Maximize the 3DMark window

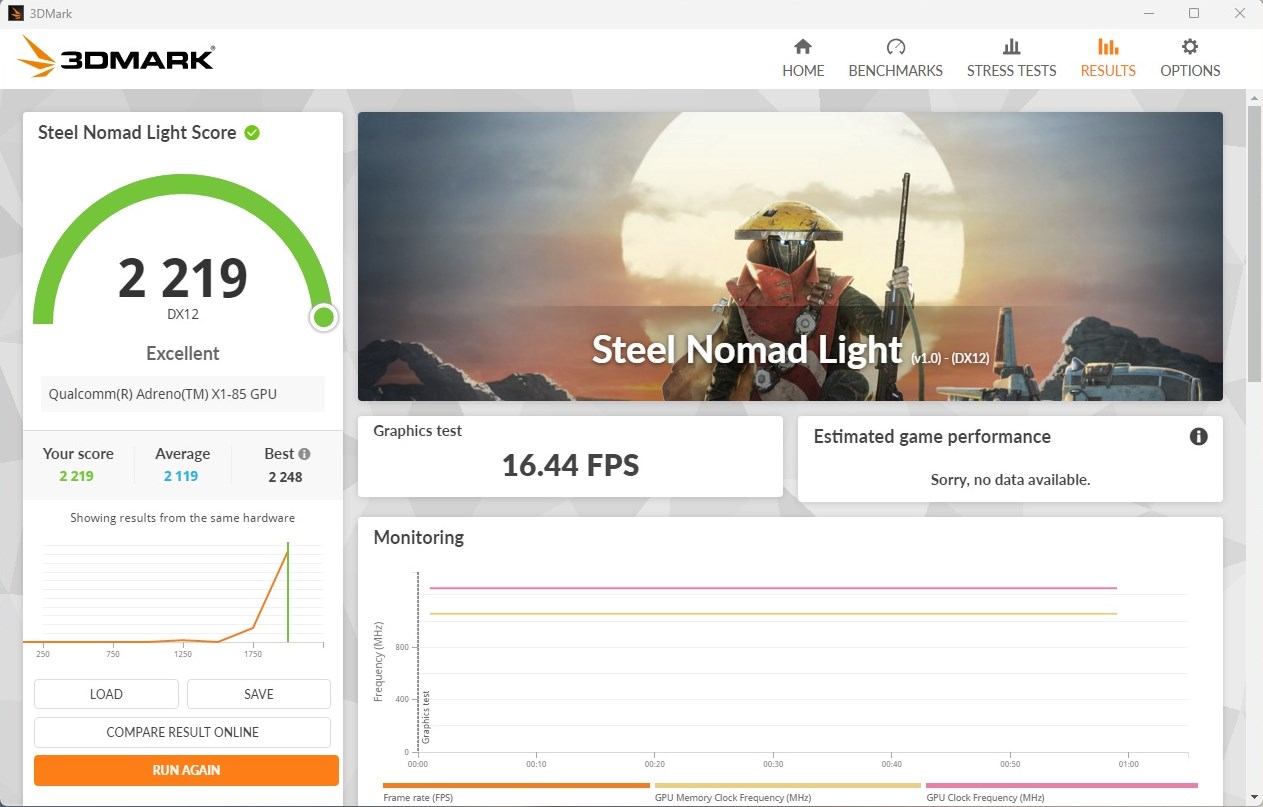1194,14
